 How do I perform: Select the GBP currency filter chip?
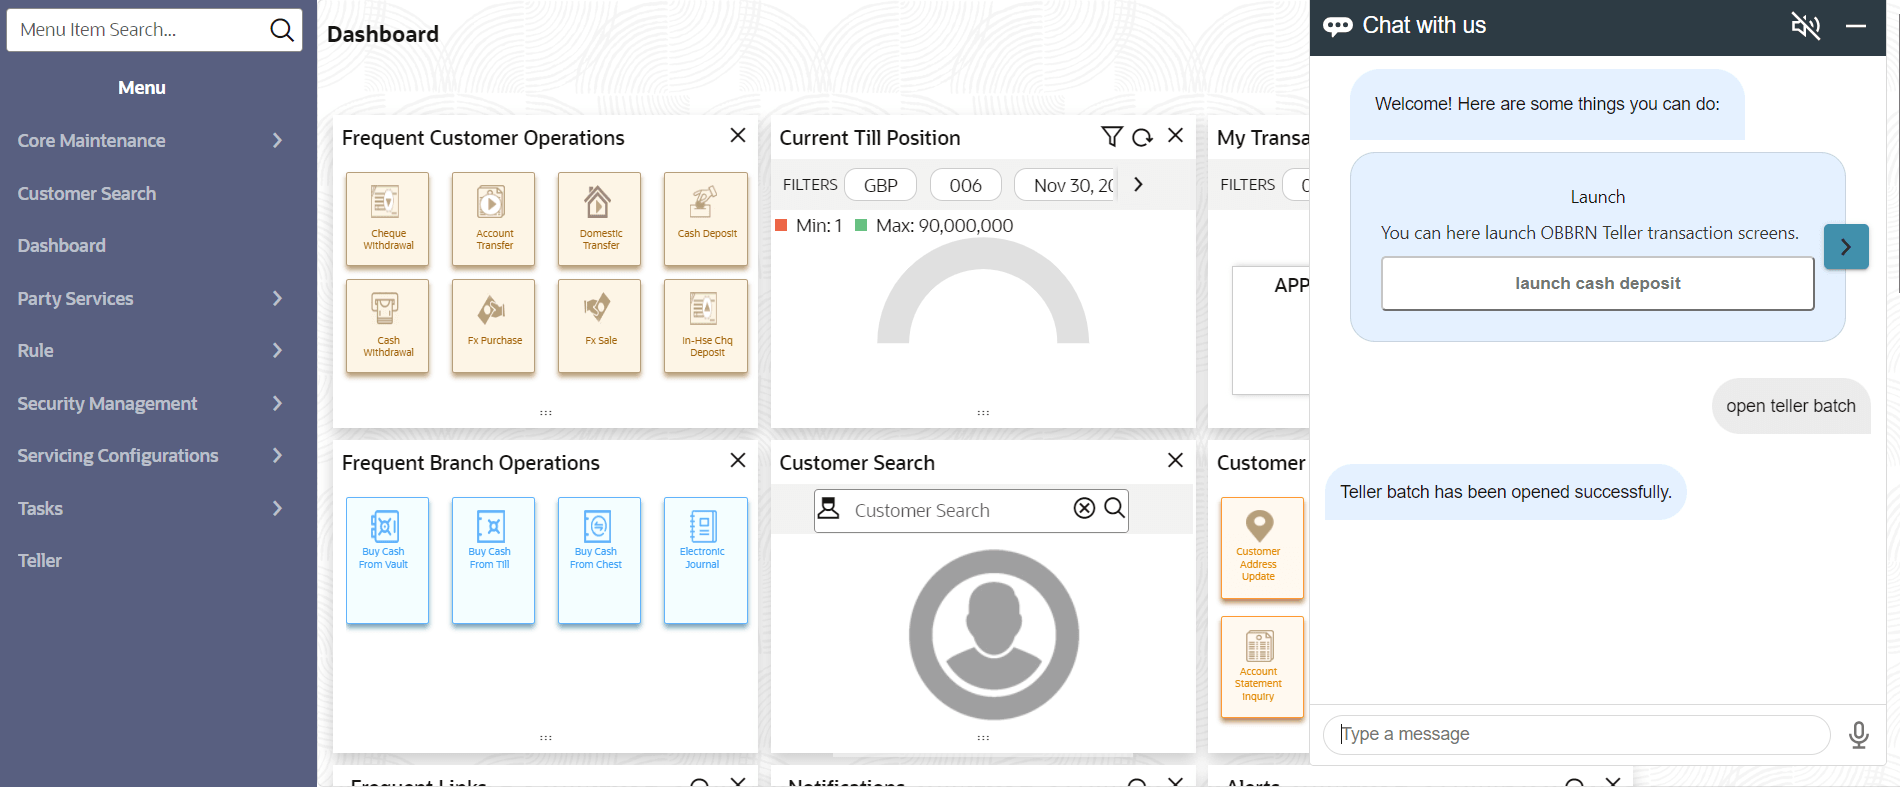(881, 185)
